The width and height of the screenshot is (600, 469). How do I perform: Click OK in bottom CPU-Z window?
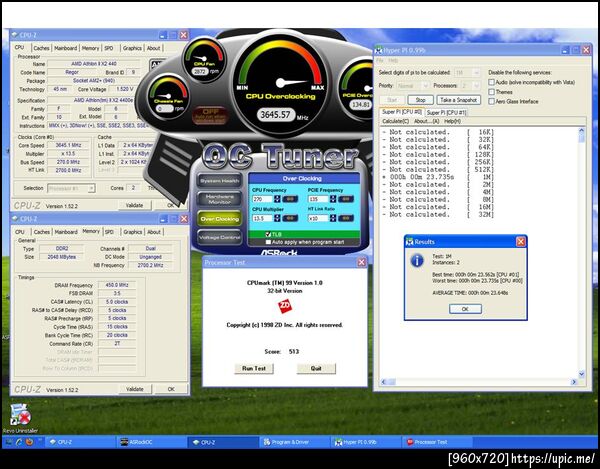pos(171,389)
